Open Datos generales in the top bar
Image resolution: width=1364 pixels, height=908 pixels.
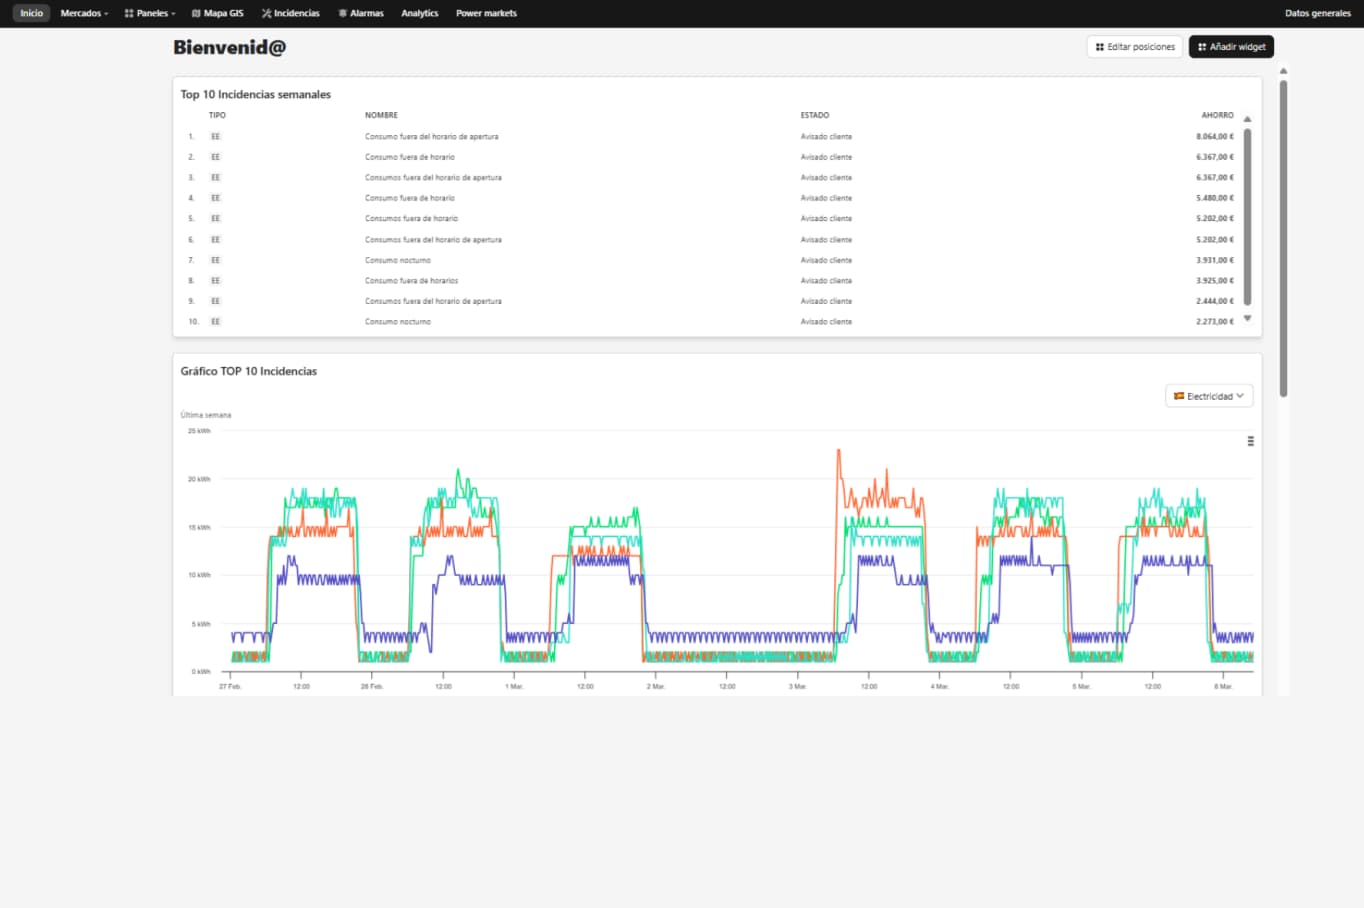point(1317,13)
